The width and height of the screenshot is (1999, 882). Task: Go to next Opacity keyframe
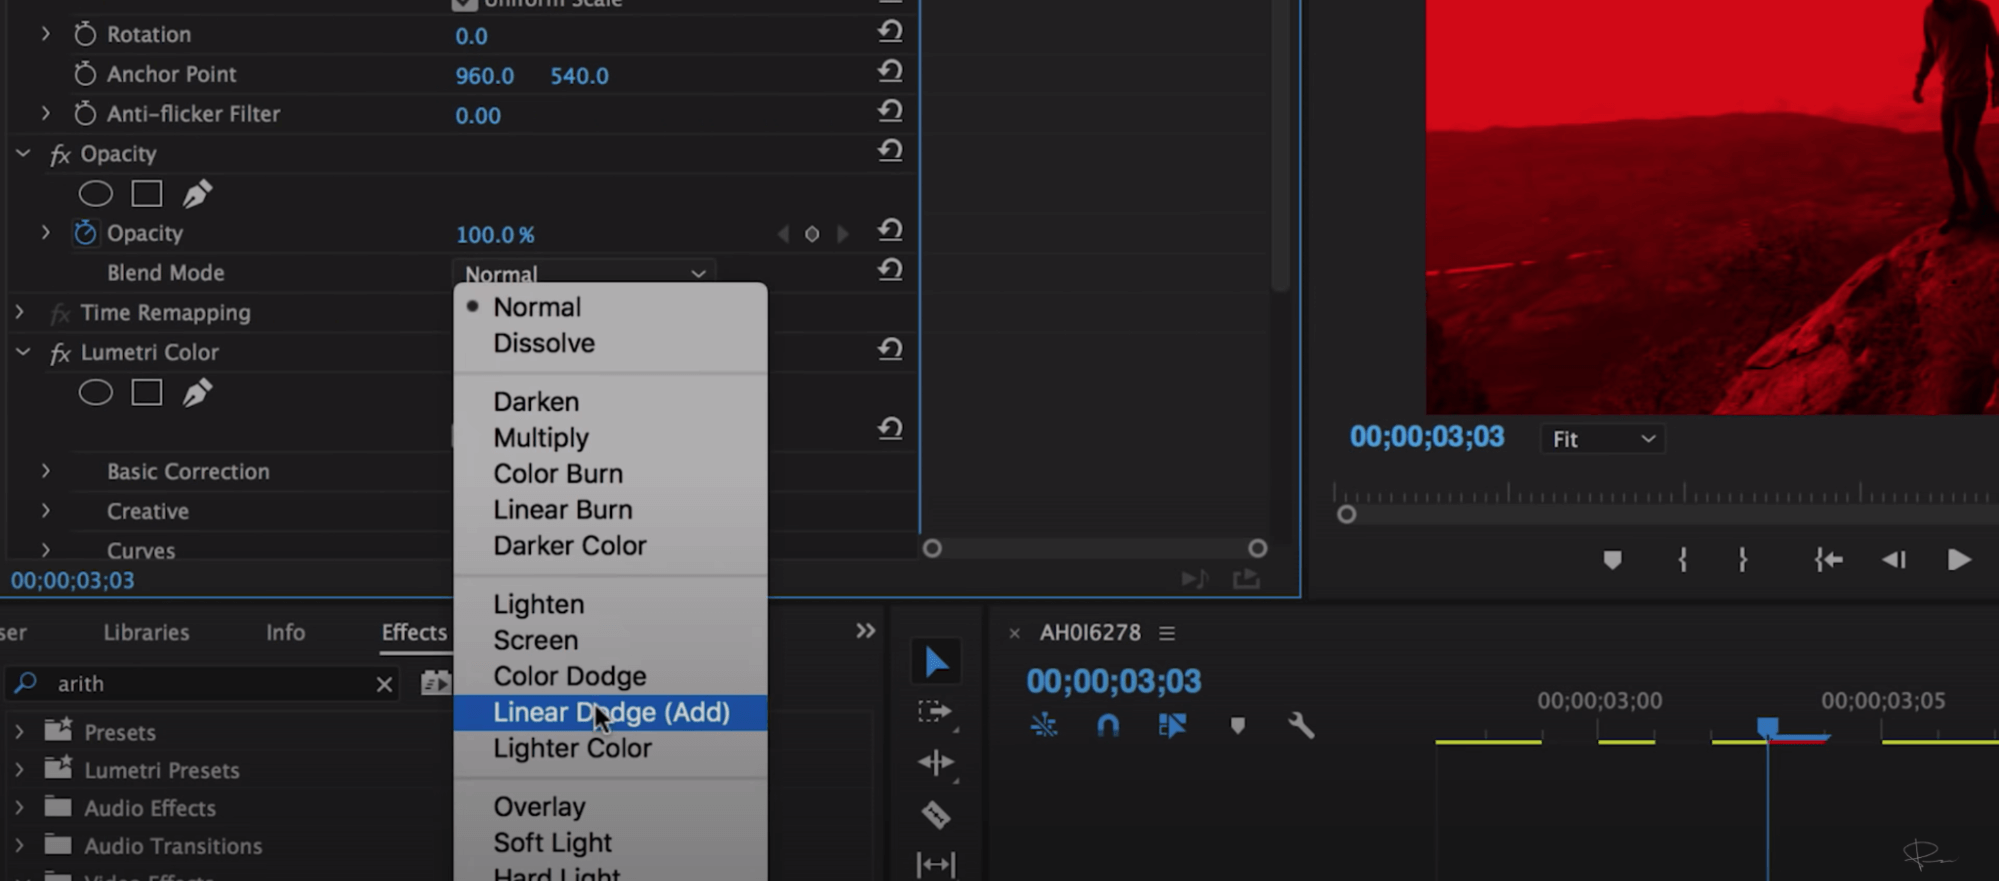pos(843,234)
